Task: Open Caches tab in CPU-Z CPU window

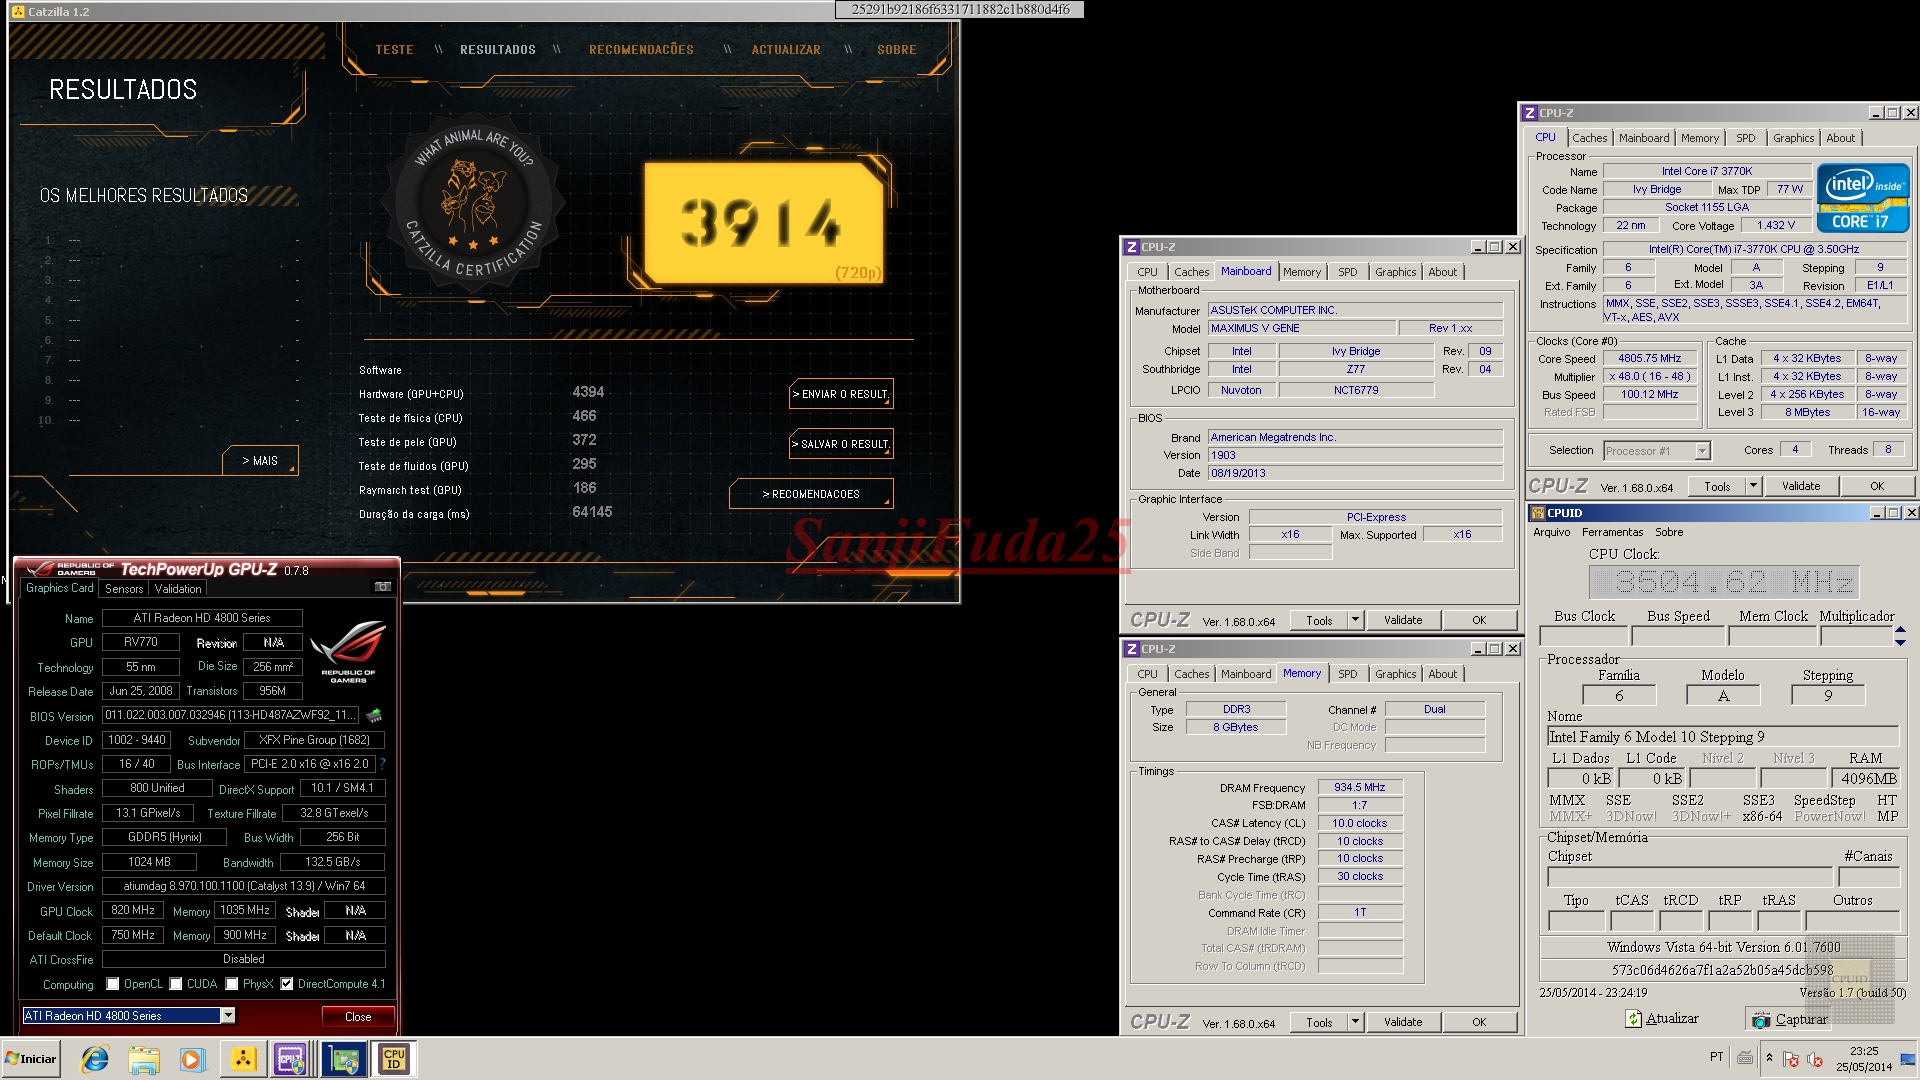Action: (x=1589, y=138)
